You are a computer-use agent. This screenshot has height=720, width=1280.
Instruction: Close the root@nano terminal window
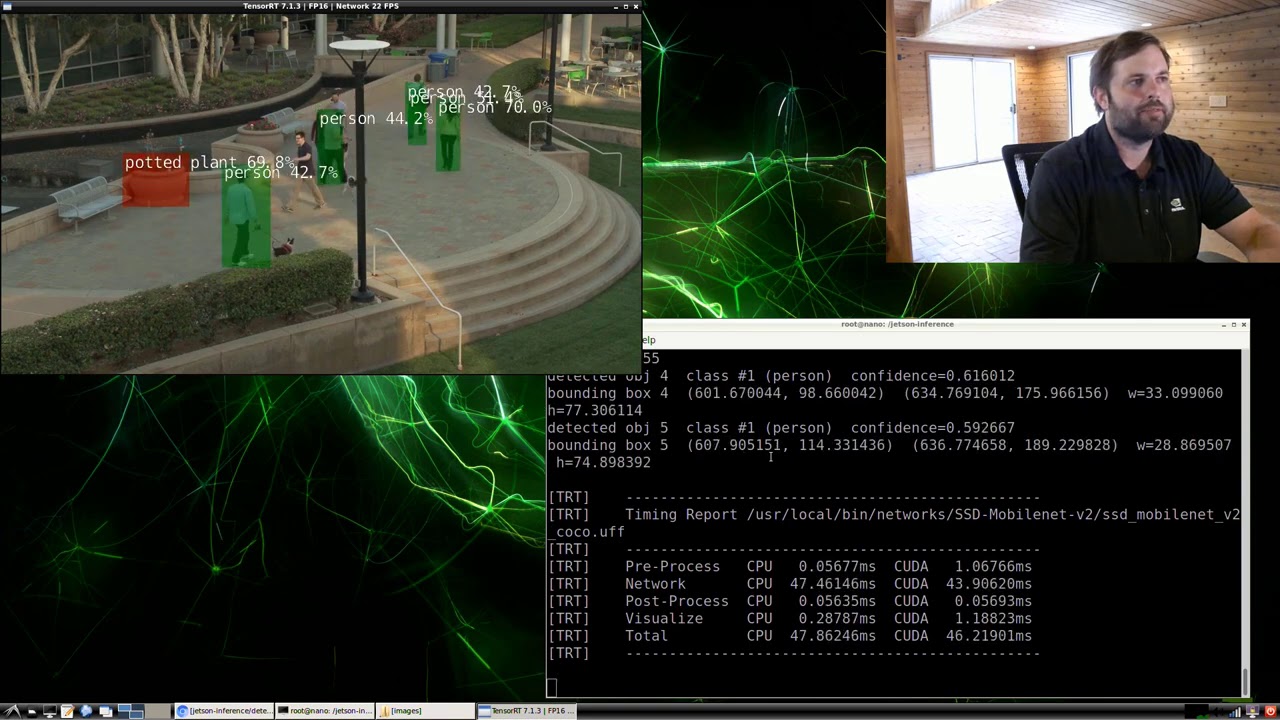pyautogui.click(x=1244, y=324)
